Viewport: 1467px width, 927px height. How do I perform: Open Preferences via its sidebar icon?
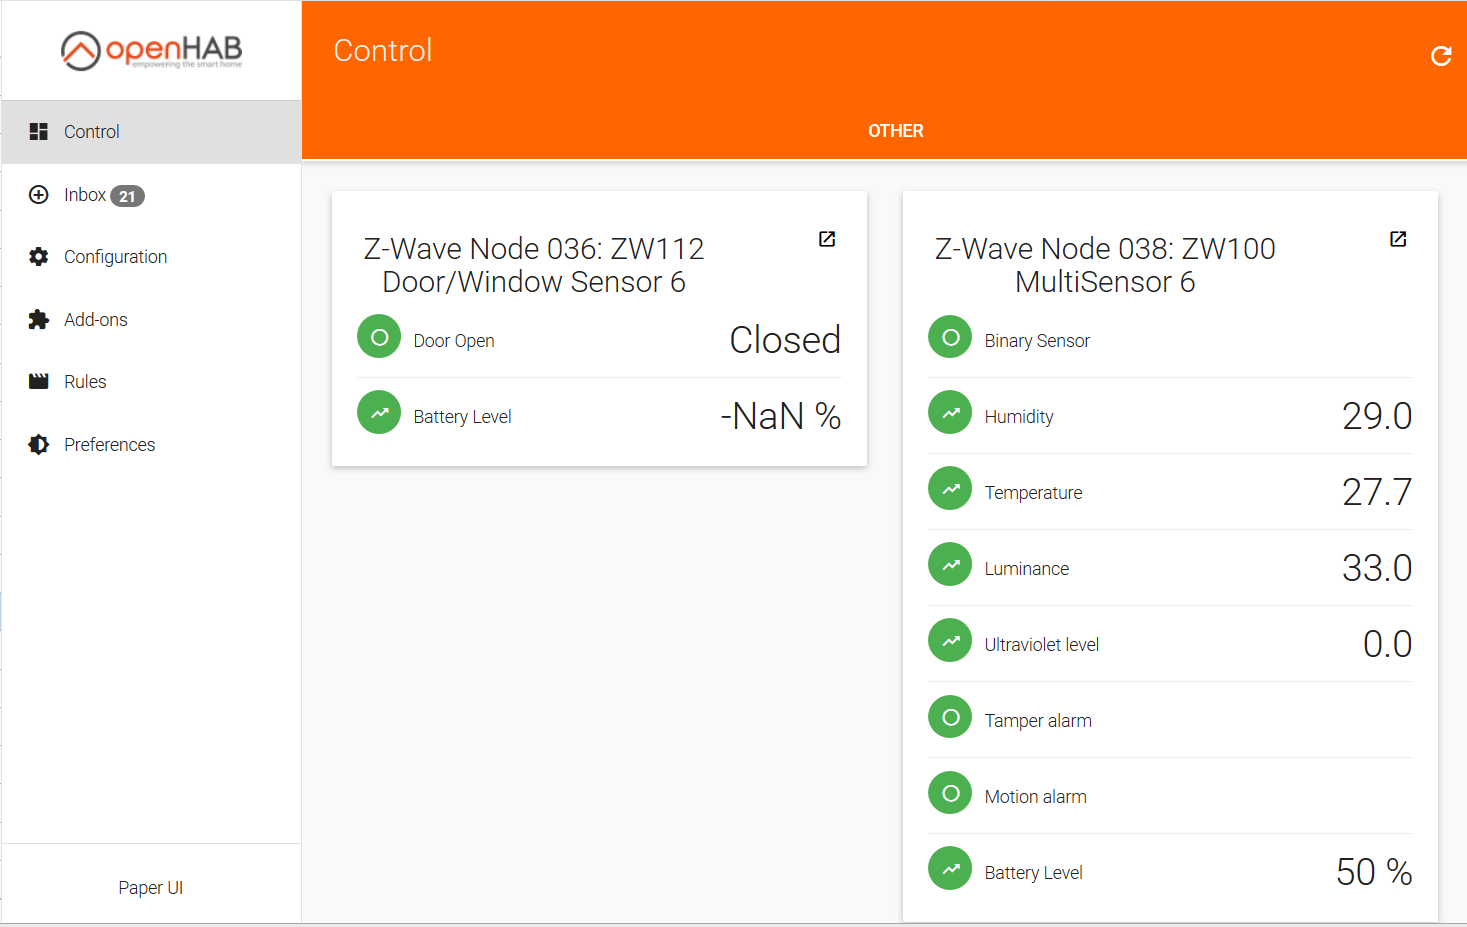(38, 444)
